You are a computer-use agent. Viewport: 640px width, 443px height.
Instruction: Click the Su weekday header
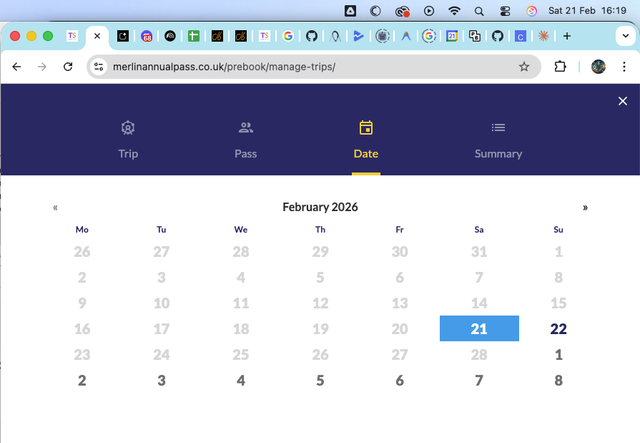tap(558, 229)
